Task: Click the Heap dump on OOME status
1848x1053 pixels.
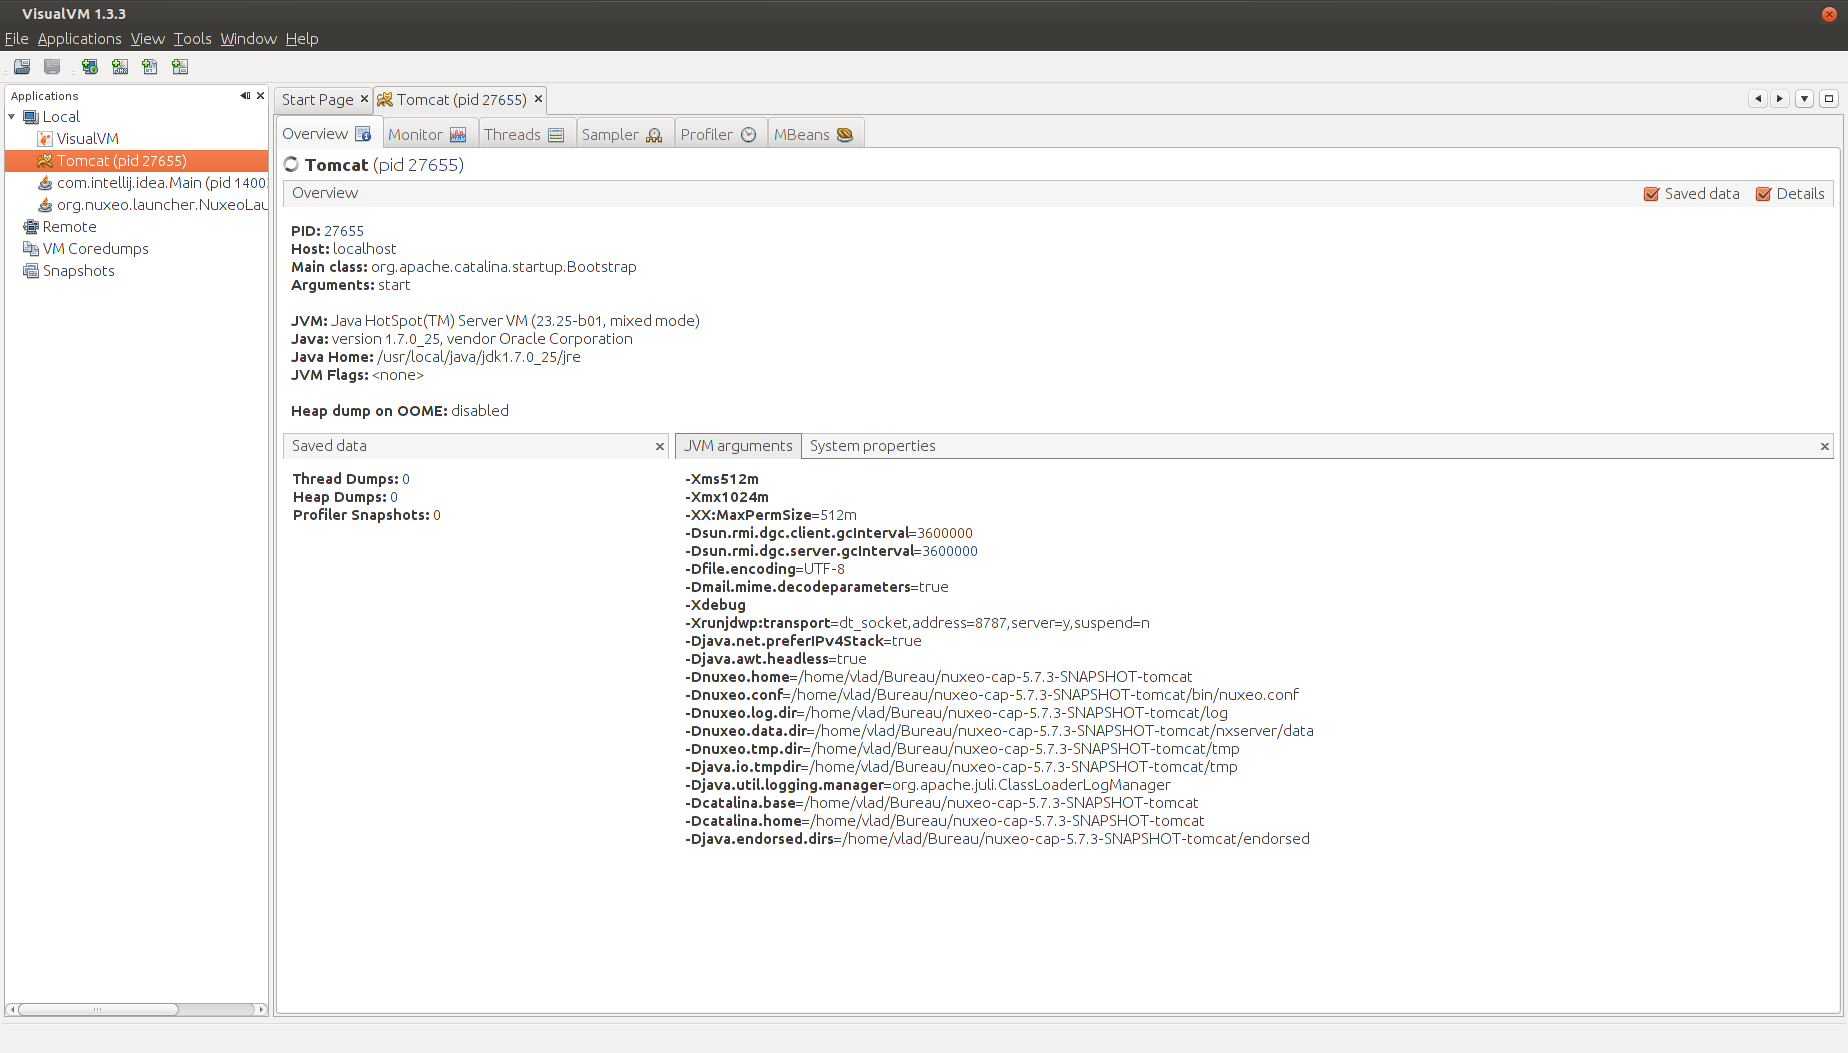Action: [480, 411]
